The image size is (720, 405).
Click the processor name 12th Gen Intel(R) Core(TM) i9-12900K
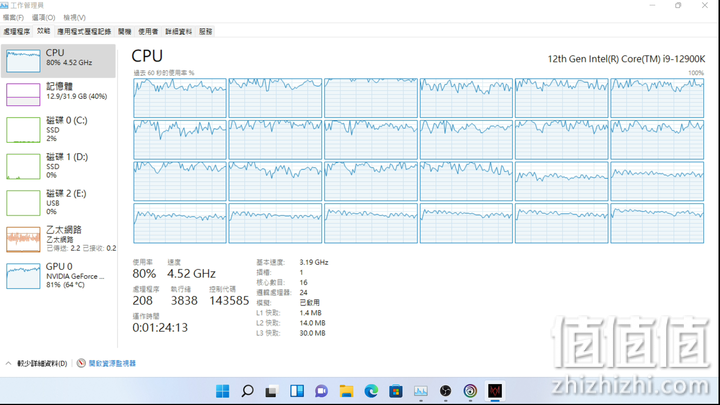click(626, 59)
